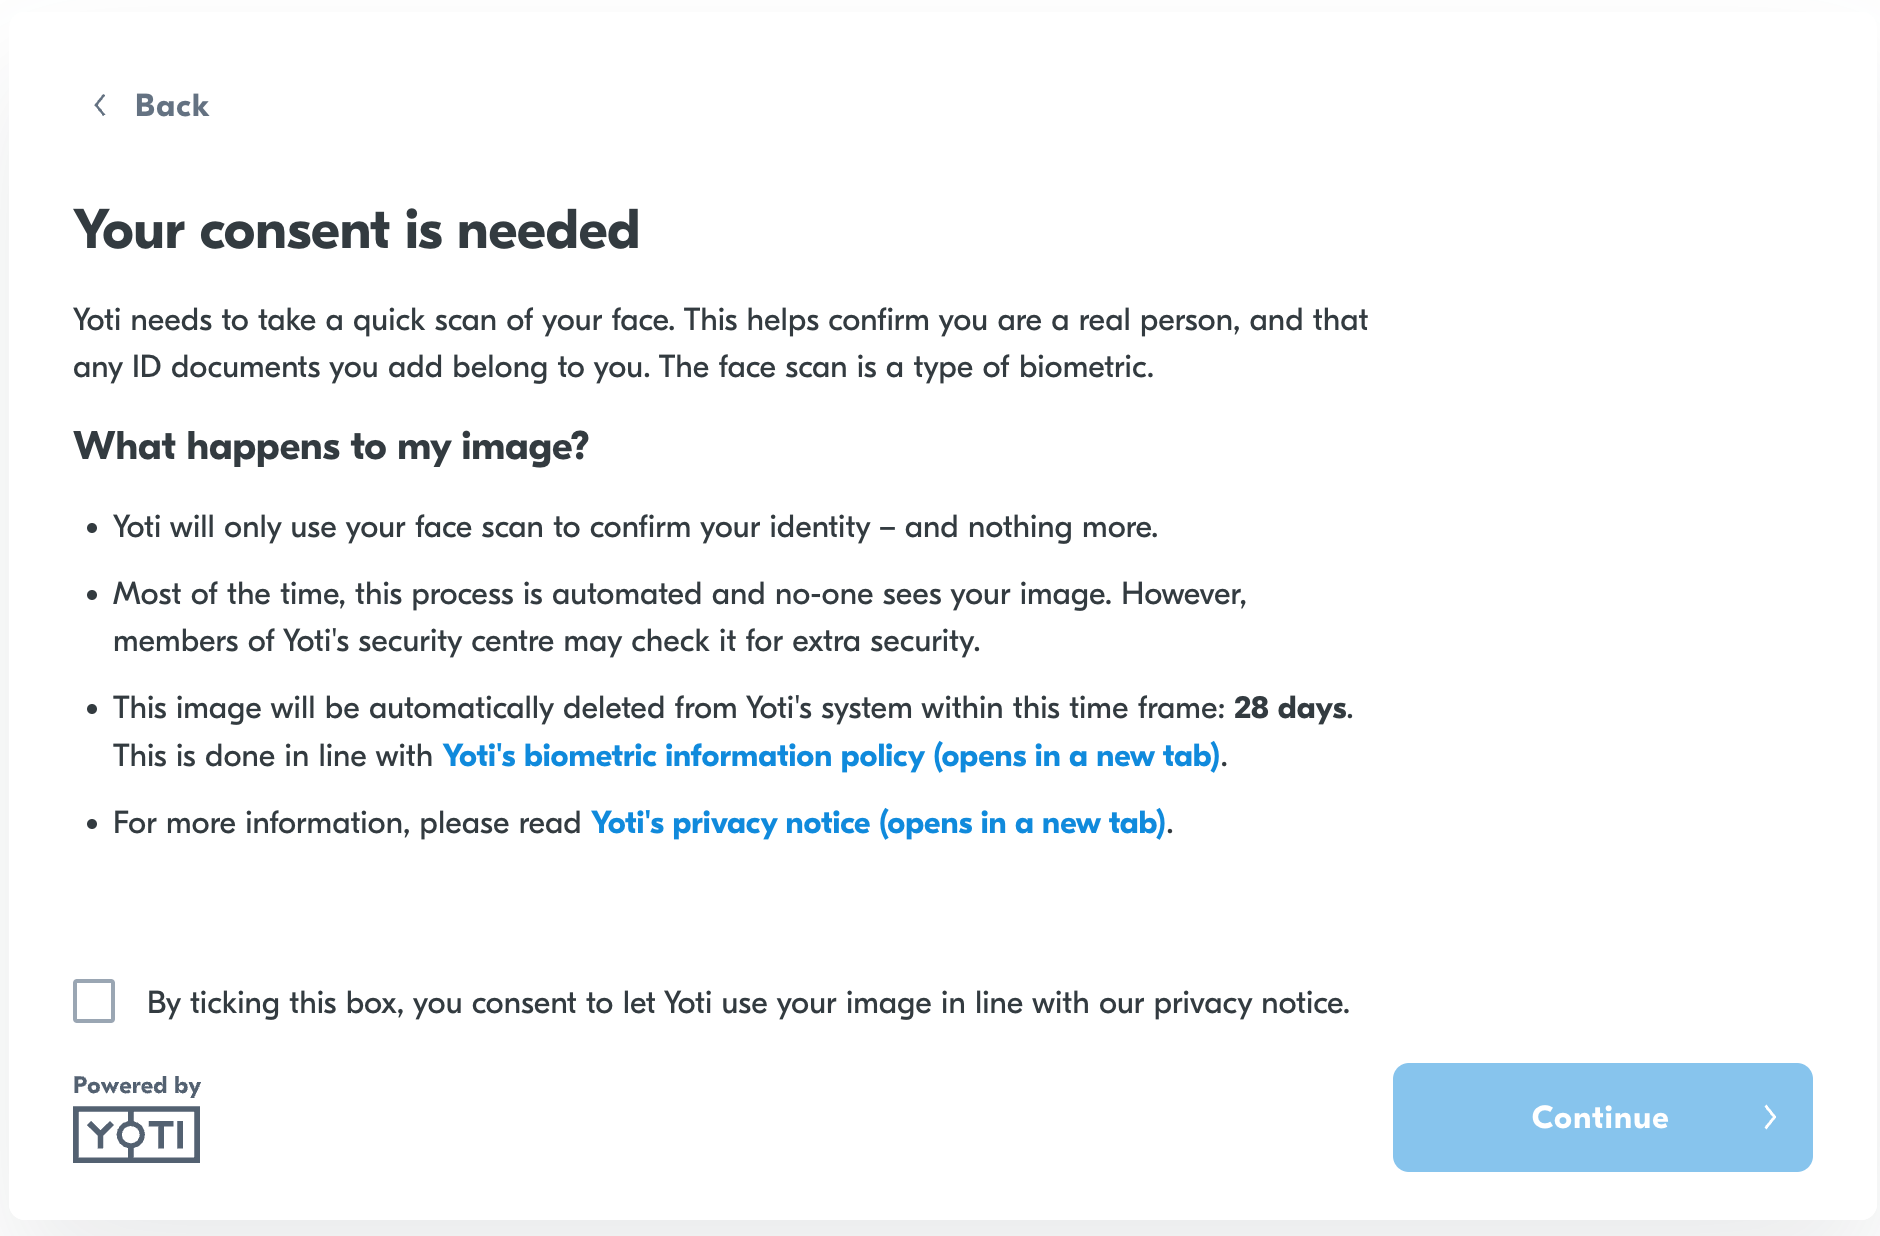Open Yoti's privacy notice link
This screenshot has height=1236, width=1880.
tap(878, 822)
